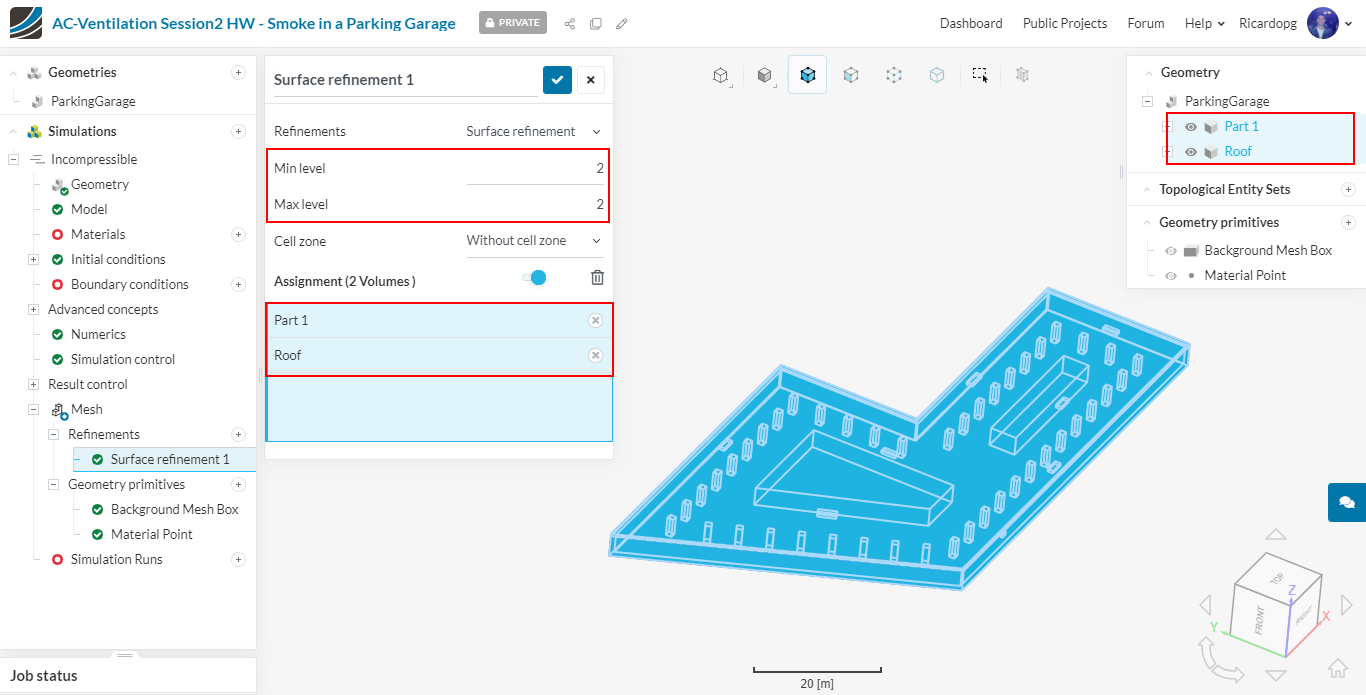The width and height of the screenshot is (1366, 695).
Task: Share the project via share icon
Action: point(570,23)
